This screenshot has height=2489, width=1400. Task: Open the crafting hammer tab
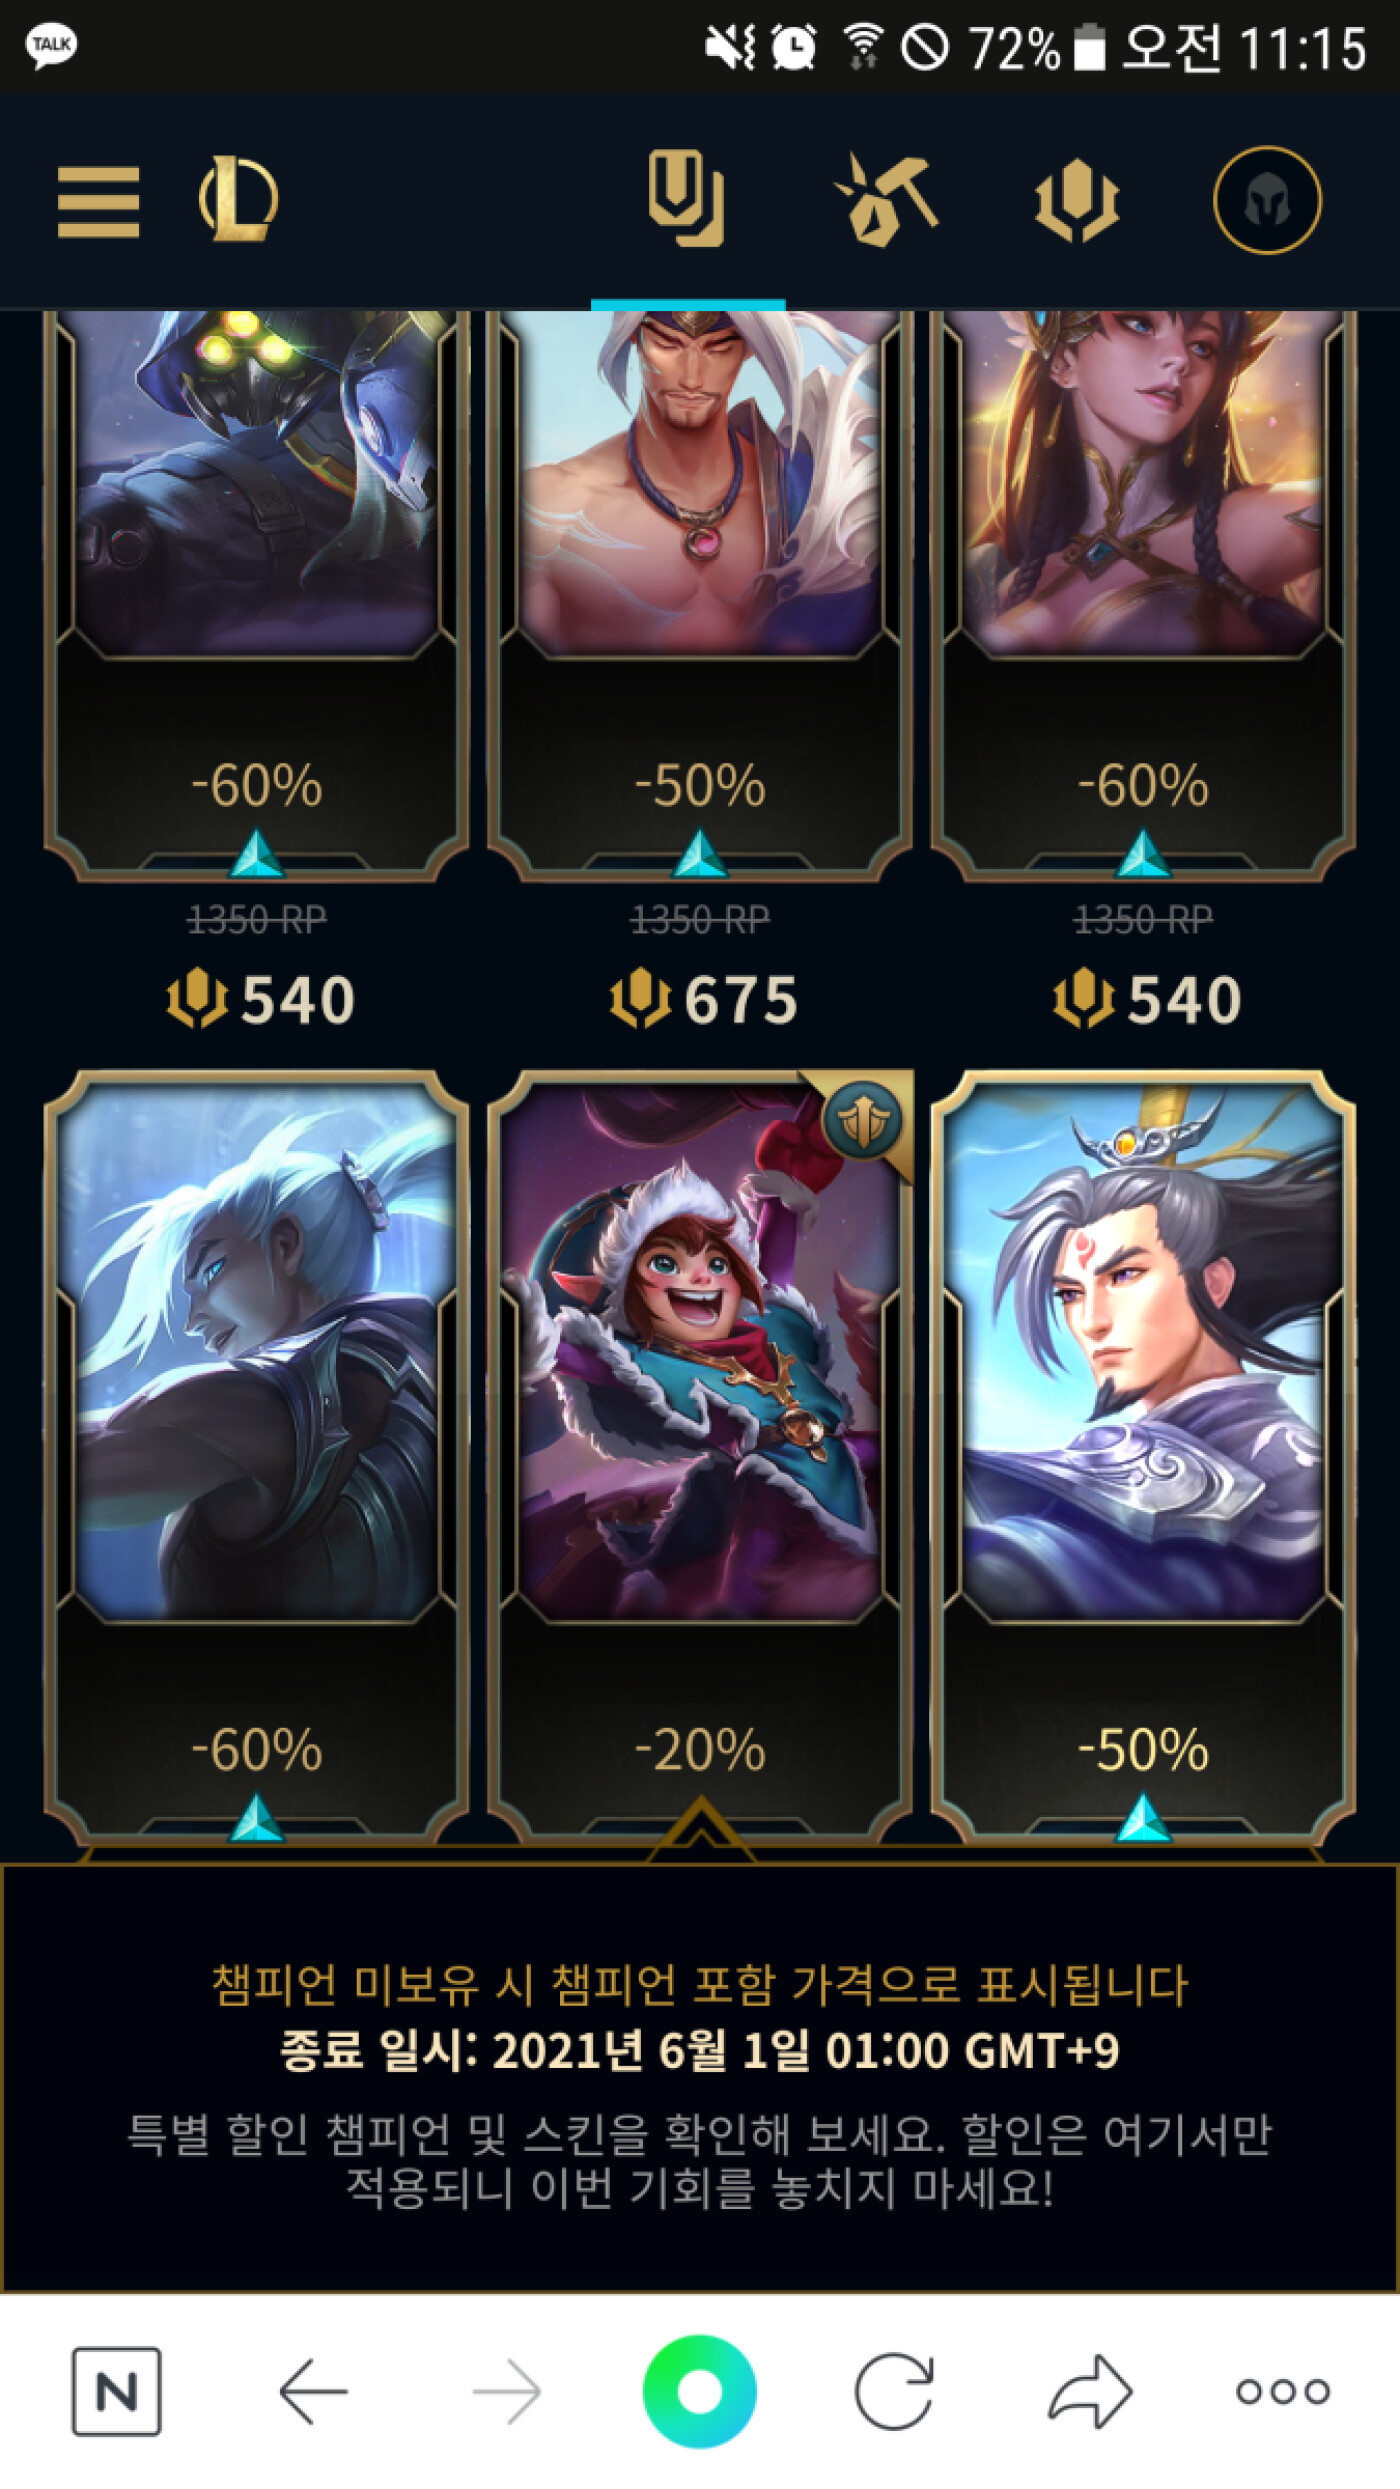[x=885, y=199]
